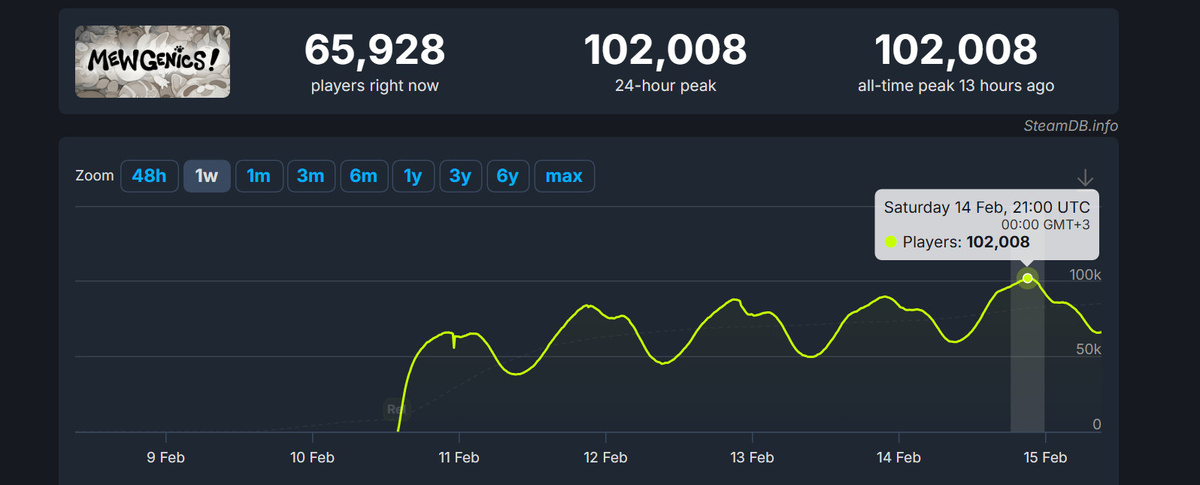Choose the 3y zoom option
1200x485 pixels.
(460, 176)
